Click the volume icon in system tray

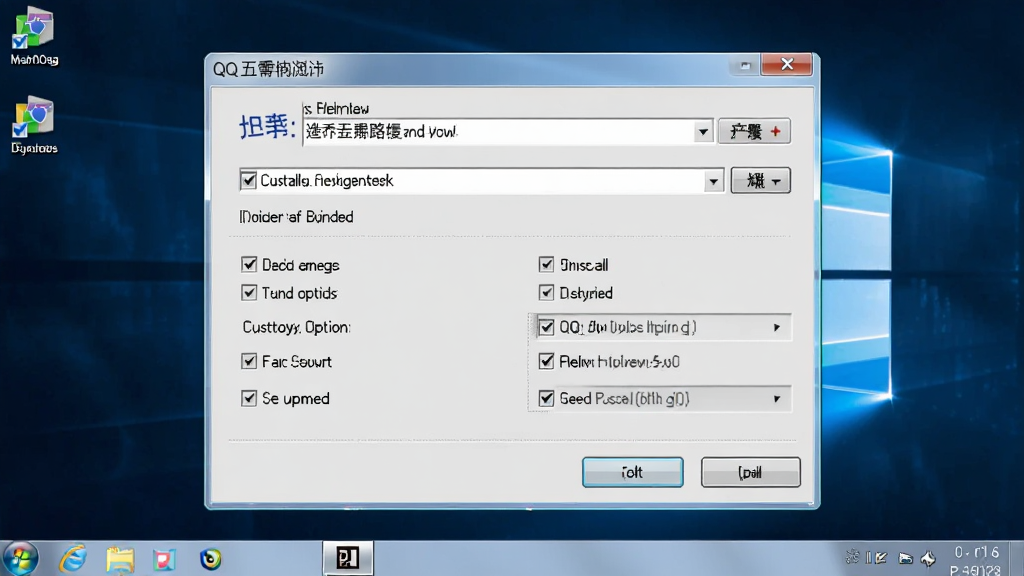point(928,558)
